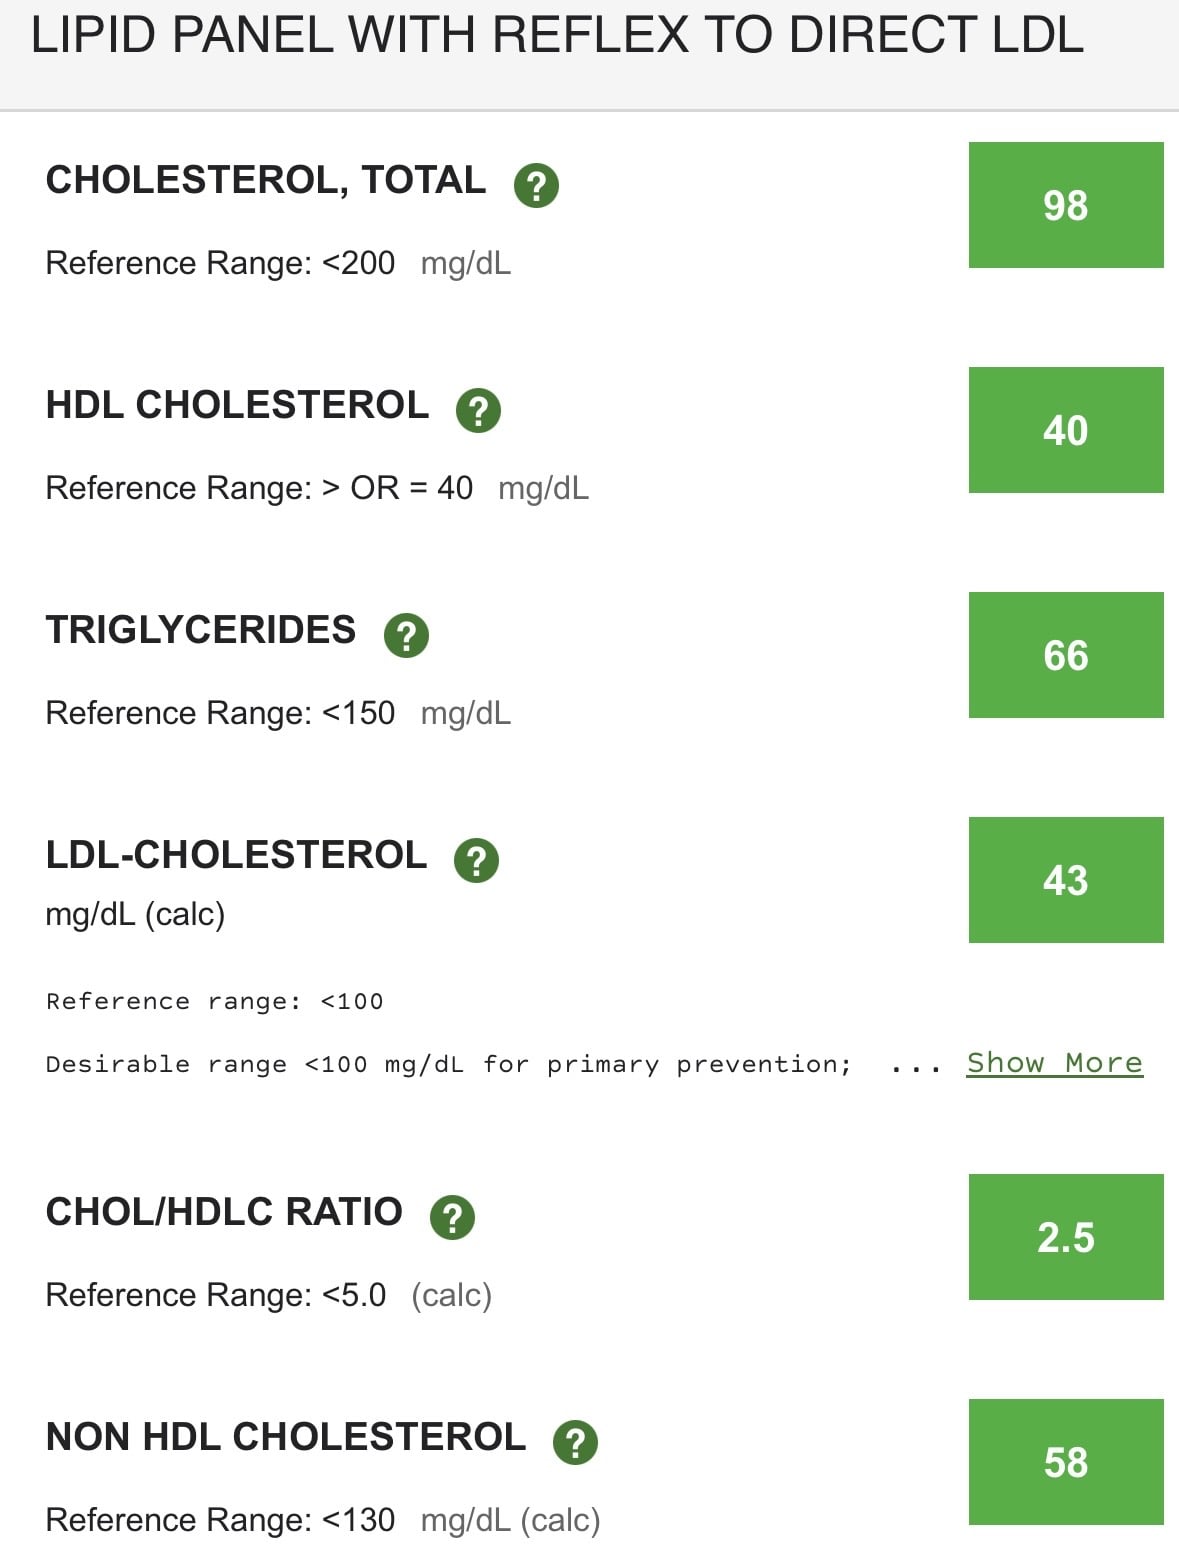Expand LDL details with Show More
The width and height of the screenshot is (1179, 1563).
(x=1054, y=1063)
